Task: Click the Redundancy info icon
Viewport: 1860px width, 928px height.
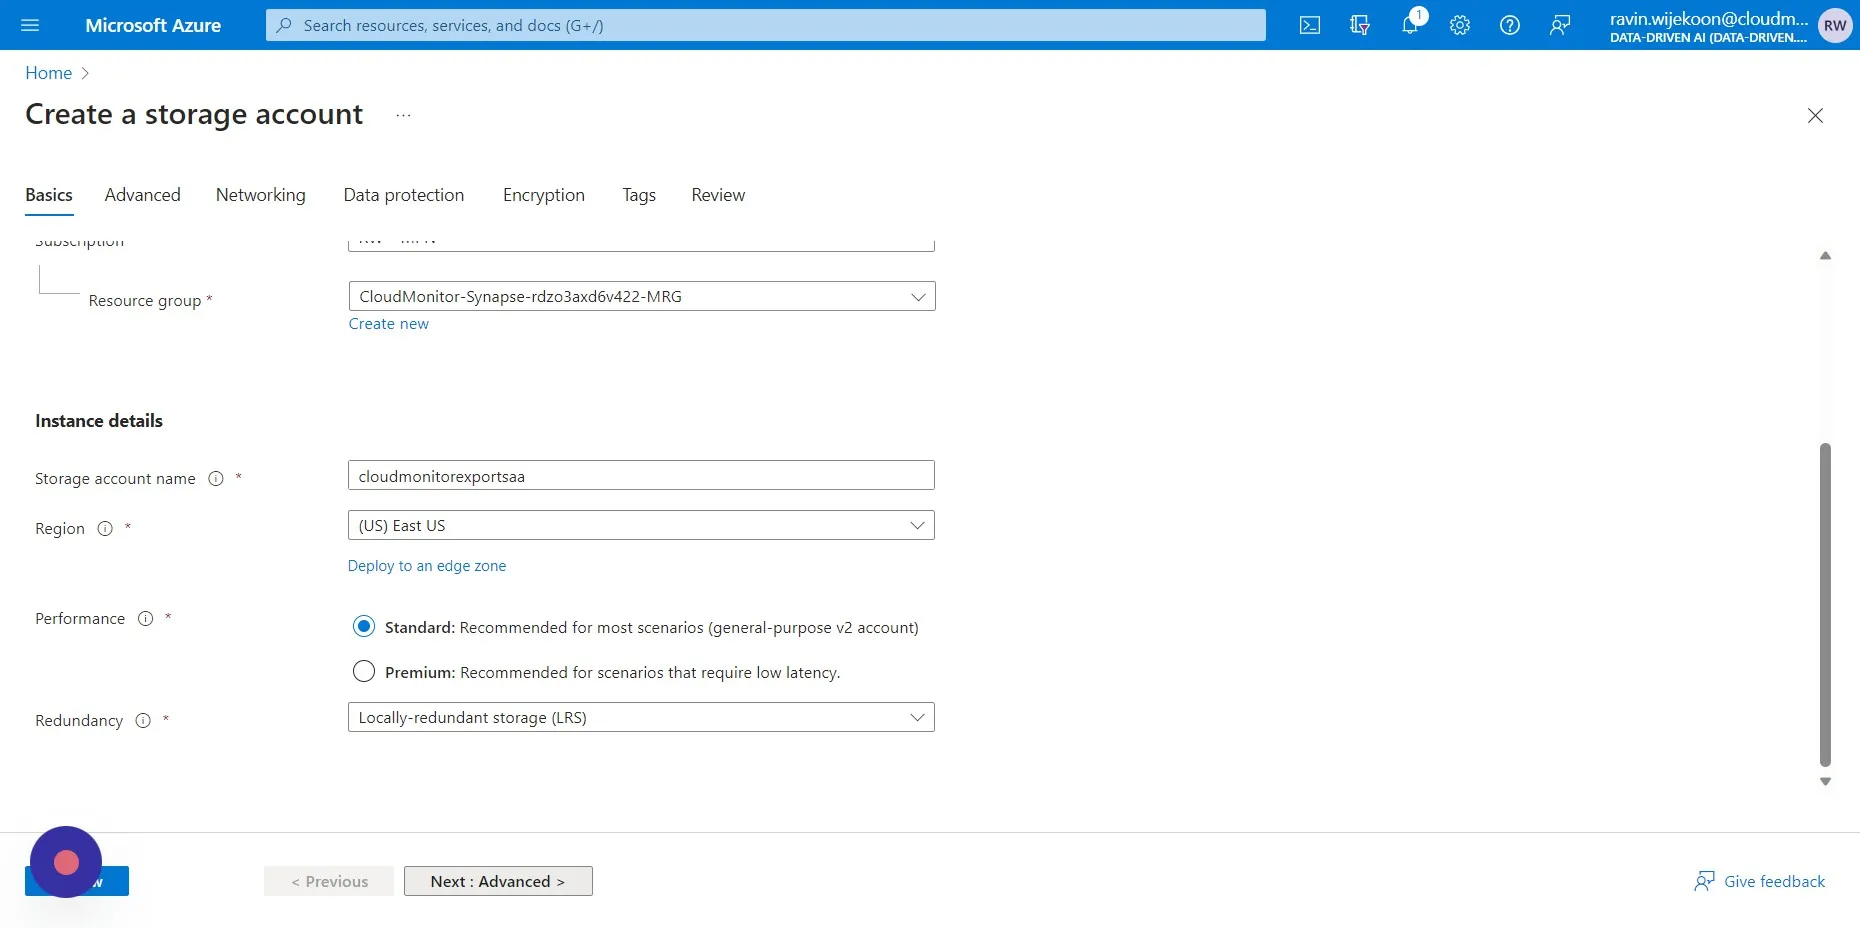Action: pos(143,720)
